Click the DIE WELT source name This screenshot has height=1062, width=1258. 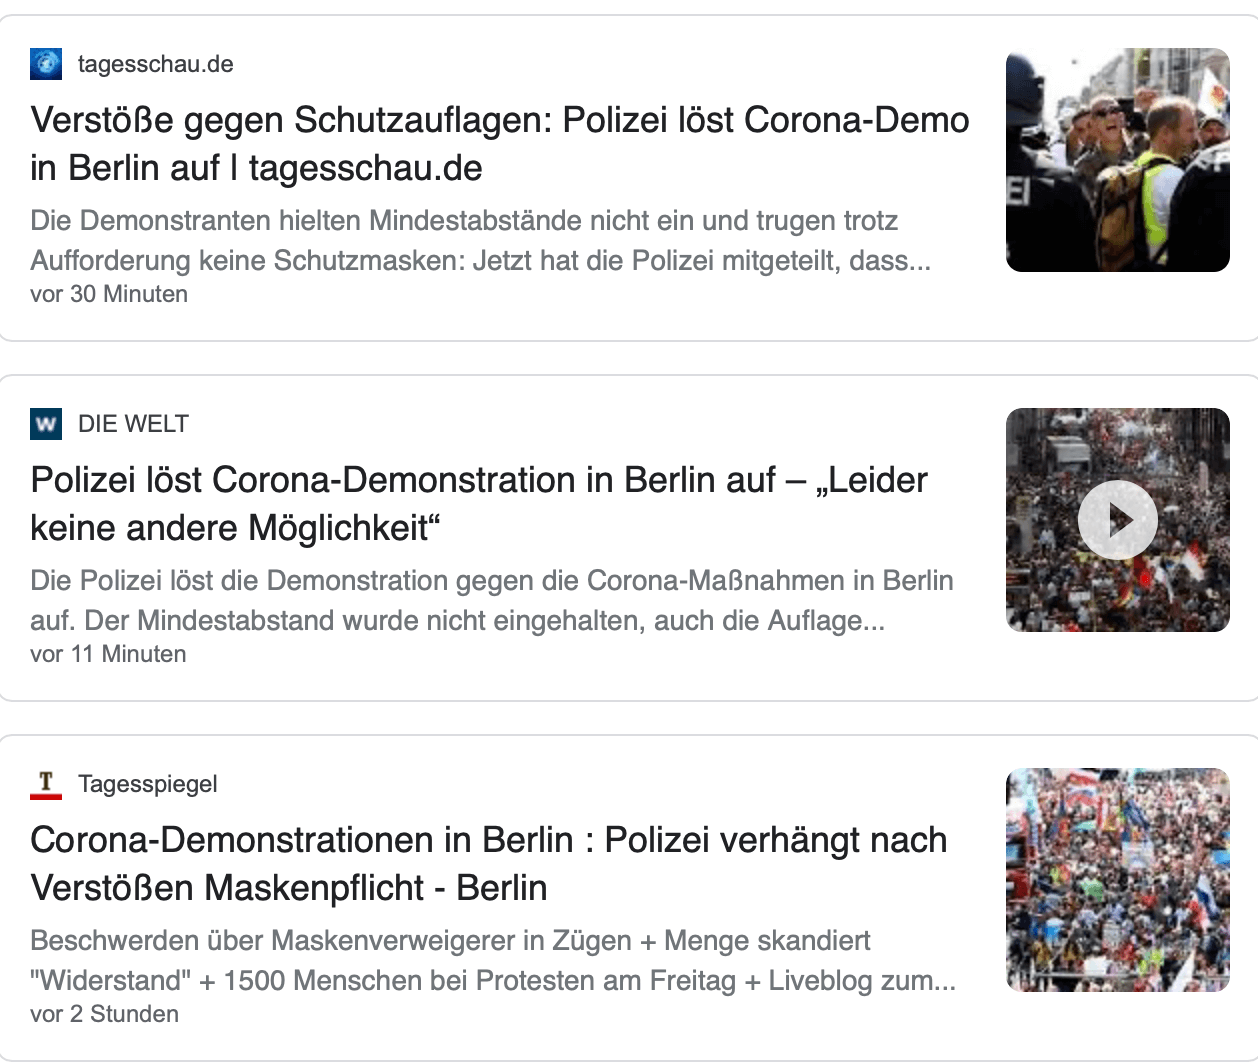click(x=133, y=424)
